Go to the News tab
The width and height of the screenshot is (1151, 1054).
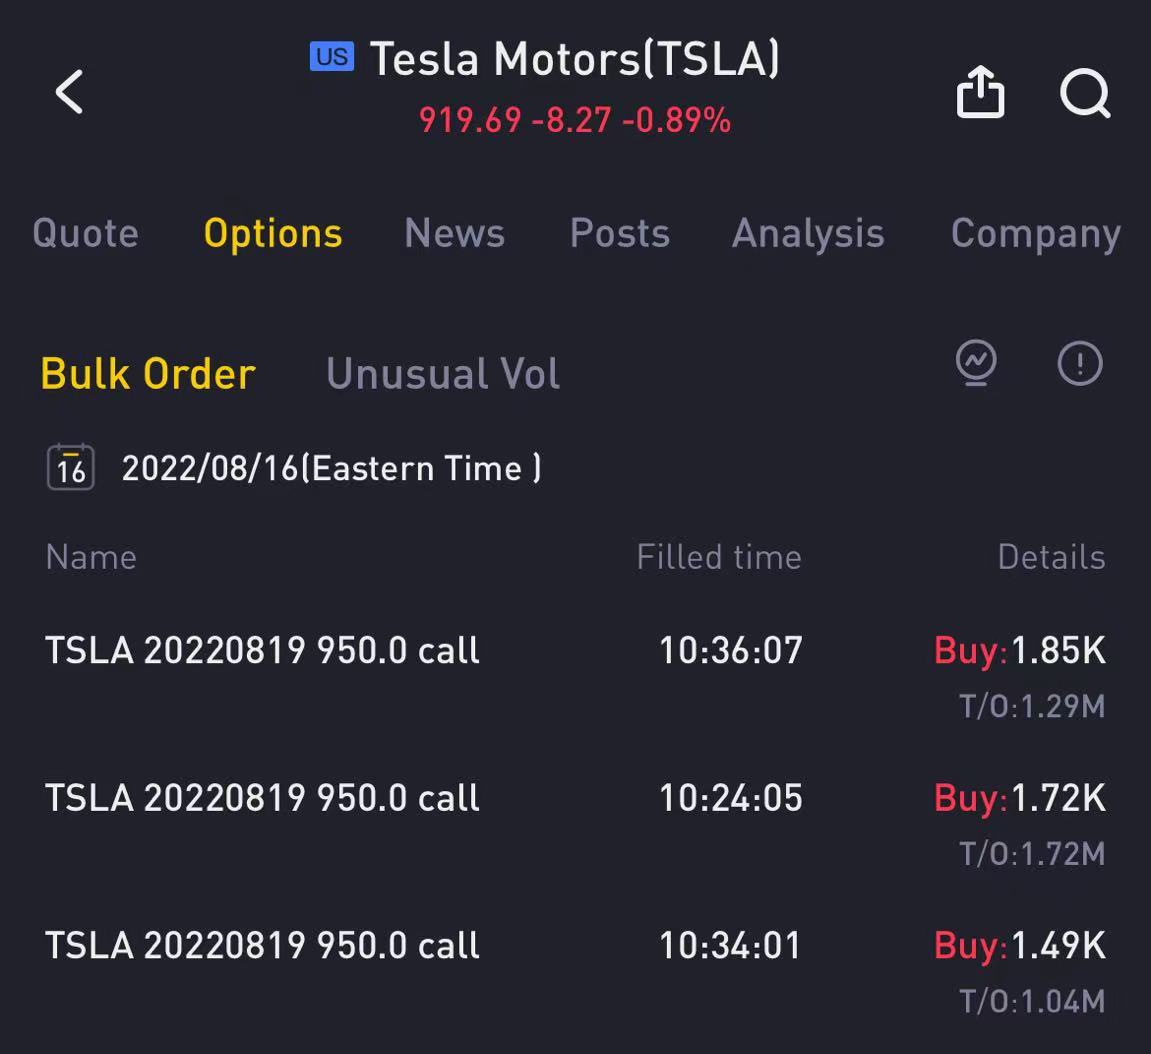coord(454,233)
